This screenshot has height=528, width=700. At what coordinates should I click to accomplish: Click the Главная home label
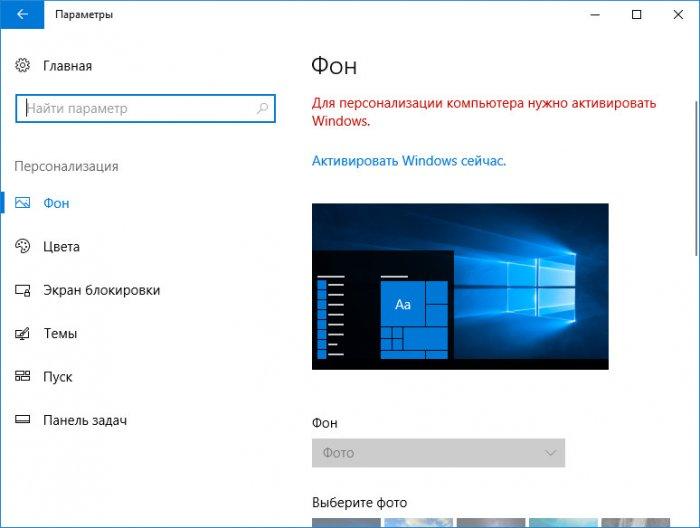pyautogui.click(x=67, y=66)
